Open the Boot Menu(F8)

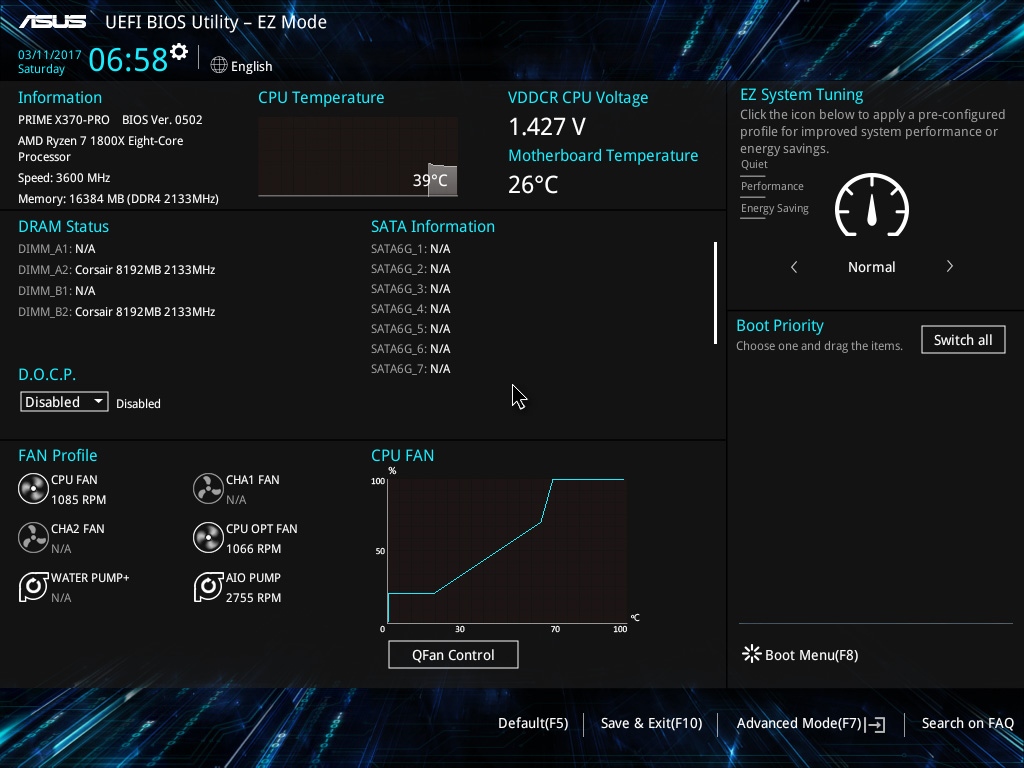click(801, 654)
